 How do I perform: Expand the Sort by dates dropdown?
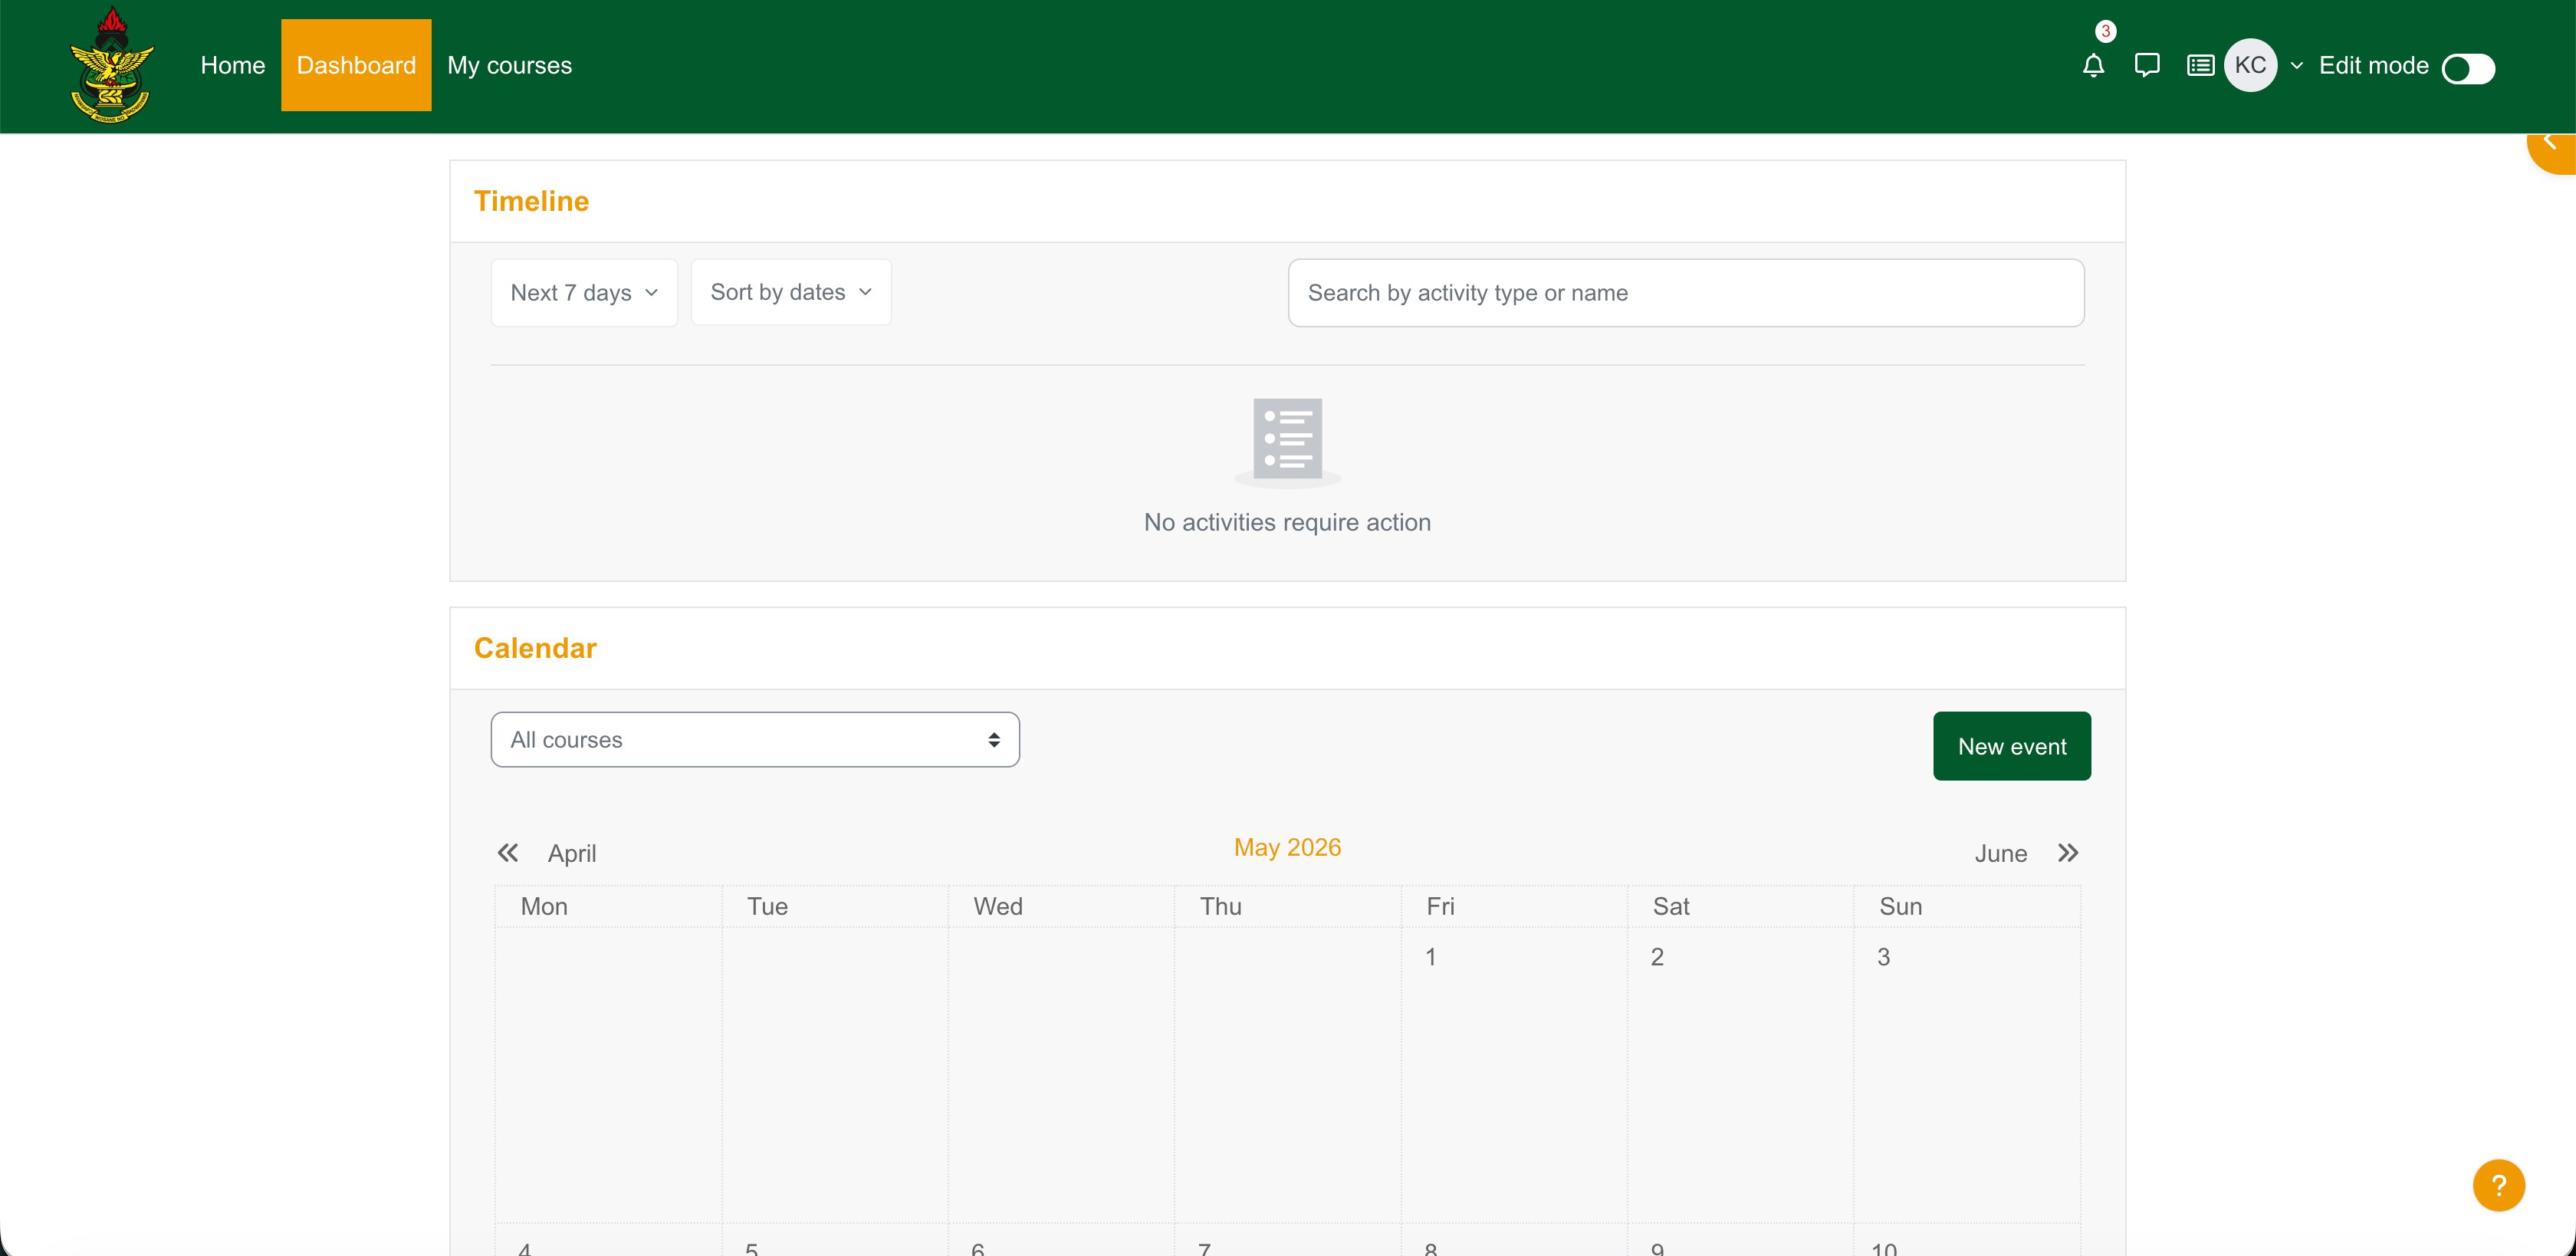[790, 292]
